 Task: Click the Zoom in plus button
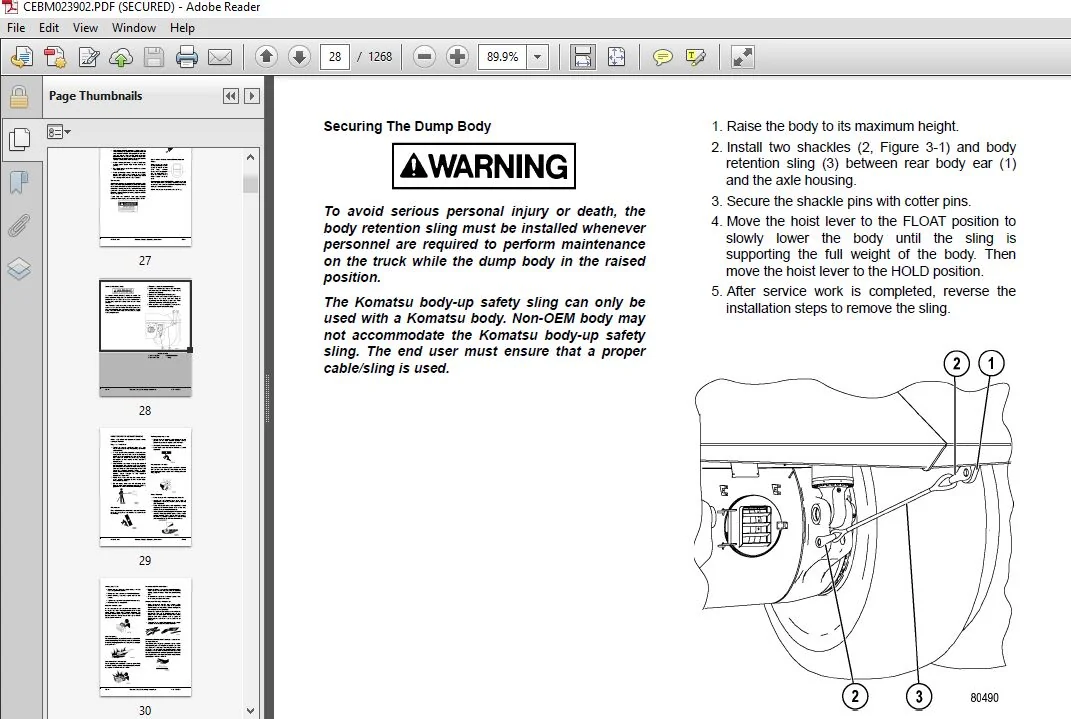[x=457, y=57]
